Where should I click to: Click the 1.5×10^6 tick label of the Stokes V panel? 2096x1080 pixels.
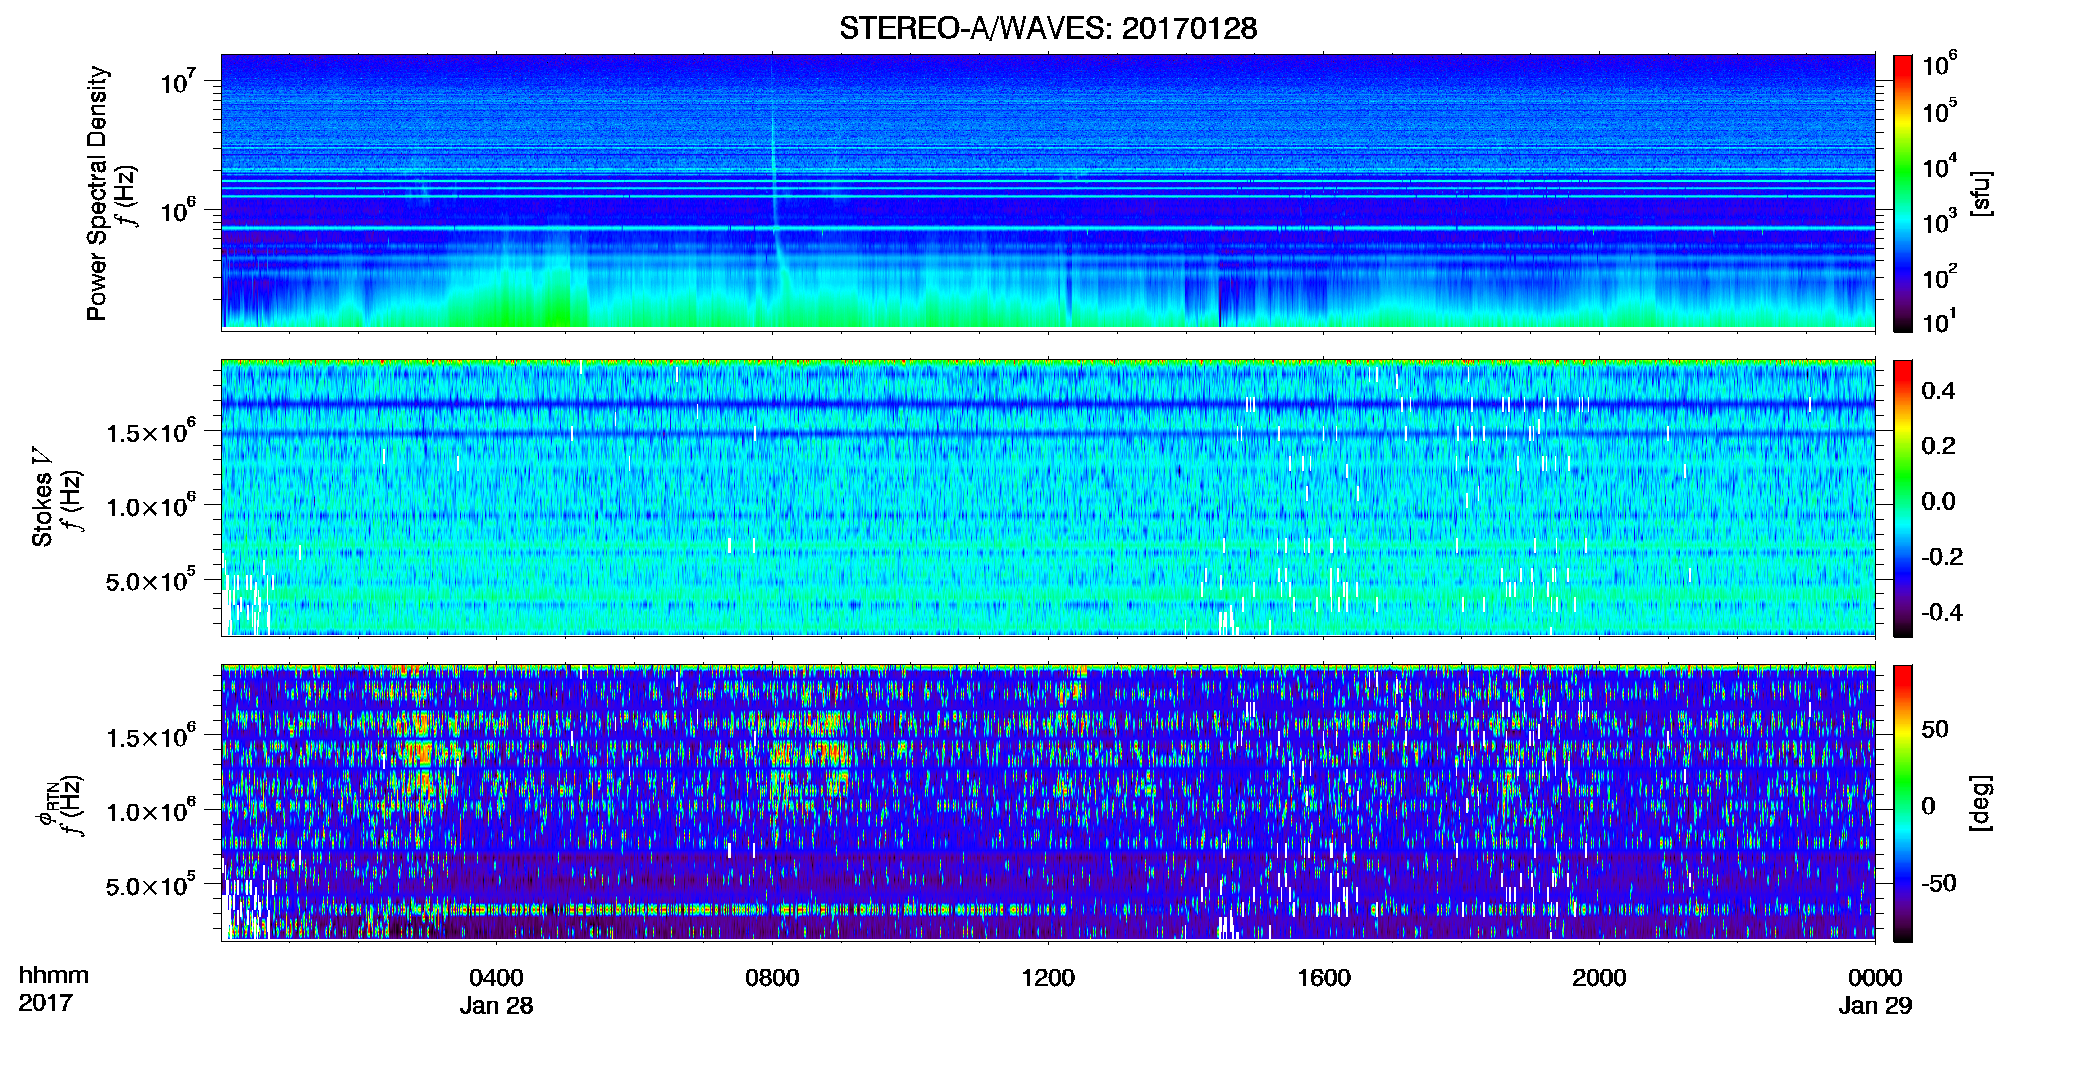pyautogui.click(x=150, y=431)
